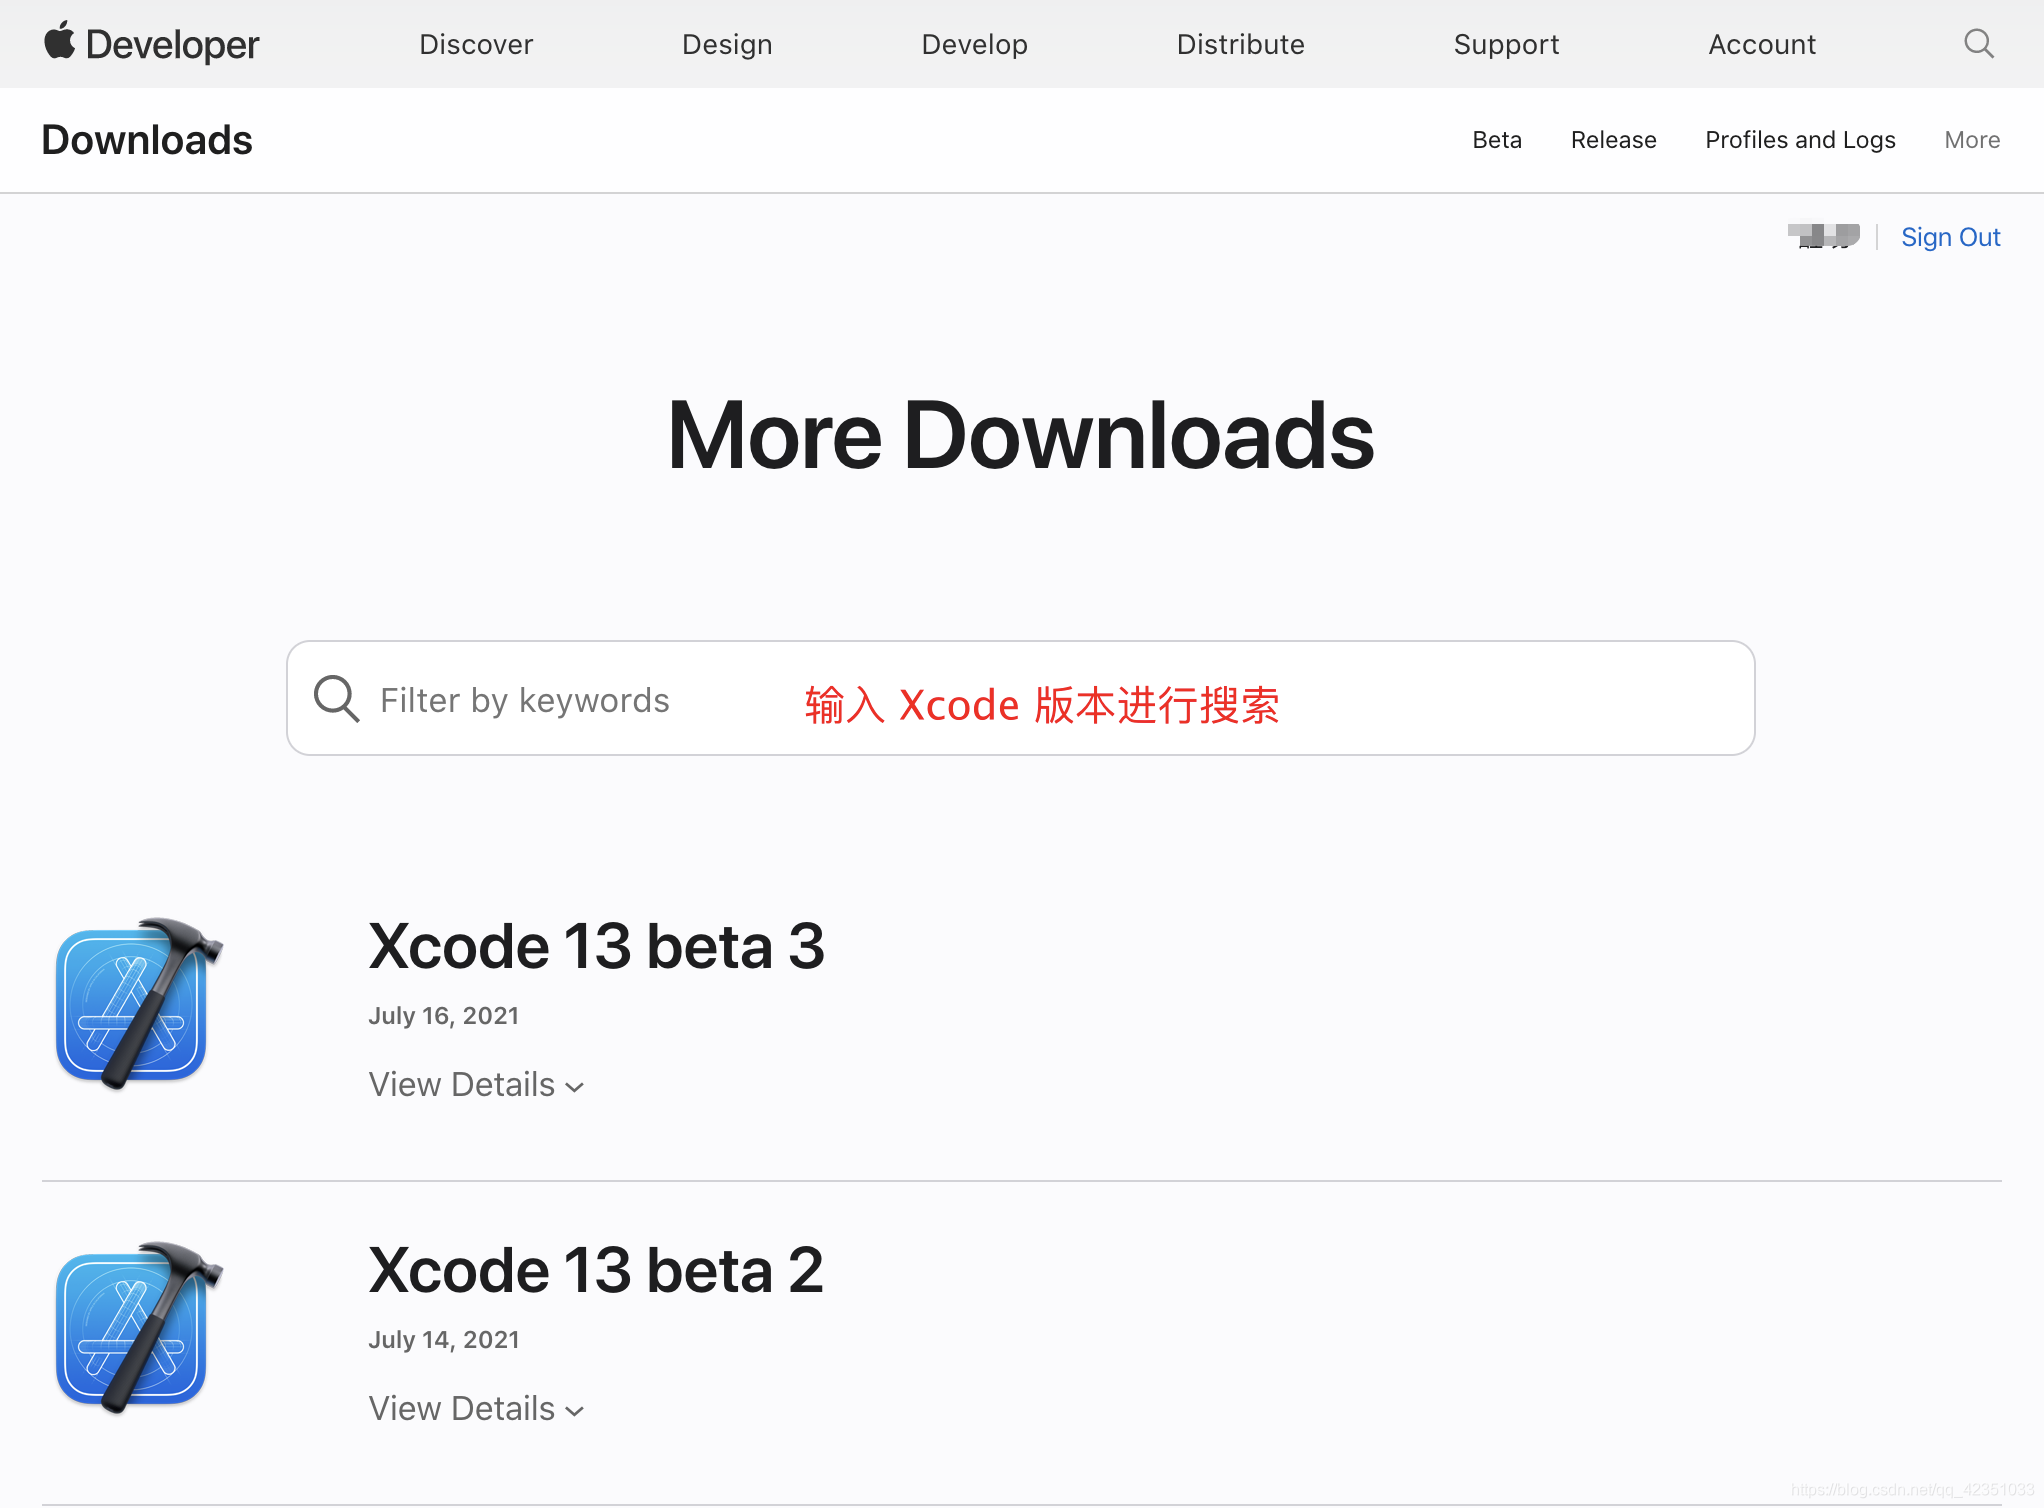Expand View Details for Xcode 13 beta 2

tap(476, 1409)
